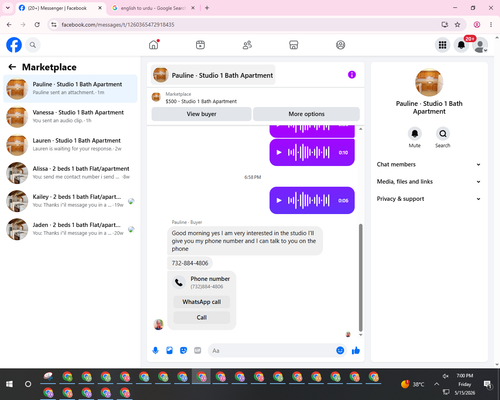Open the Marketplace storefront icon

click(294, 45)
